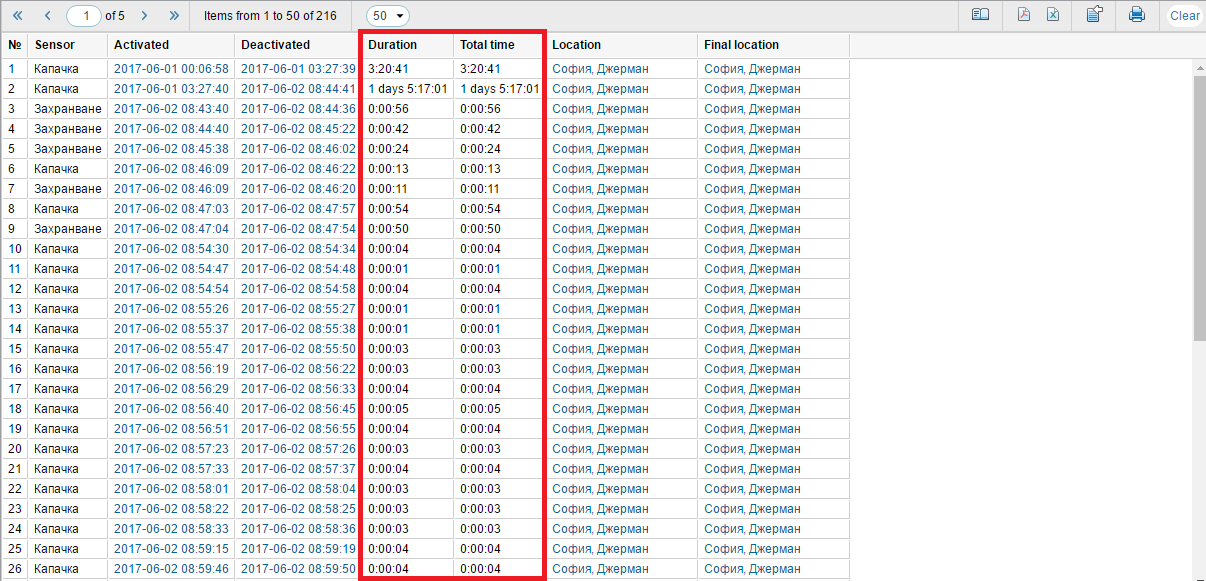The width and height of the screenshot is (1206, 581).
Task: Click the Final location column header
Action: click(x=741, y=45)
